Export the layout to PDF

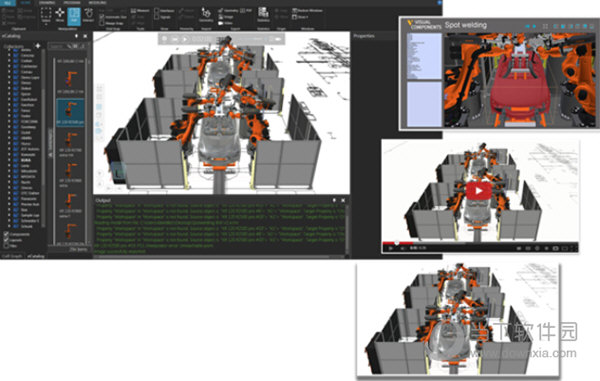point(246,11)
